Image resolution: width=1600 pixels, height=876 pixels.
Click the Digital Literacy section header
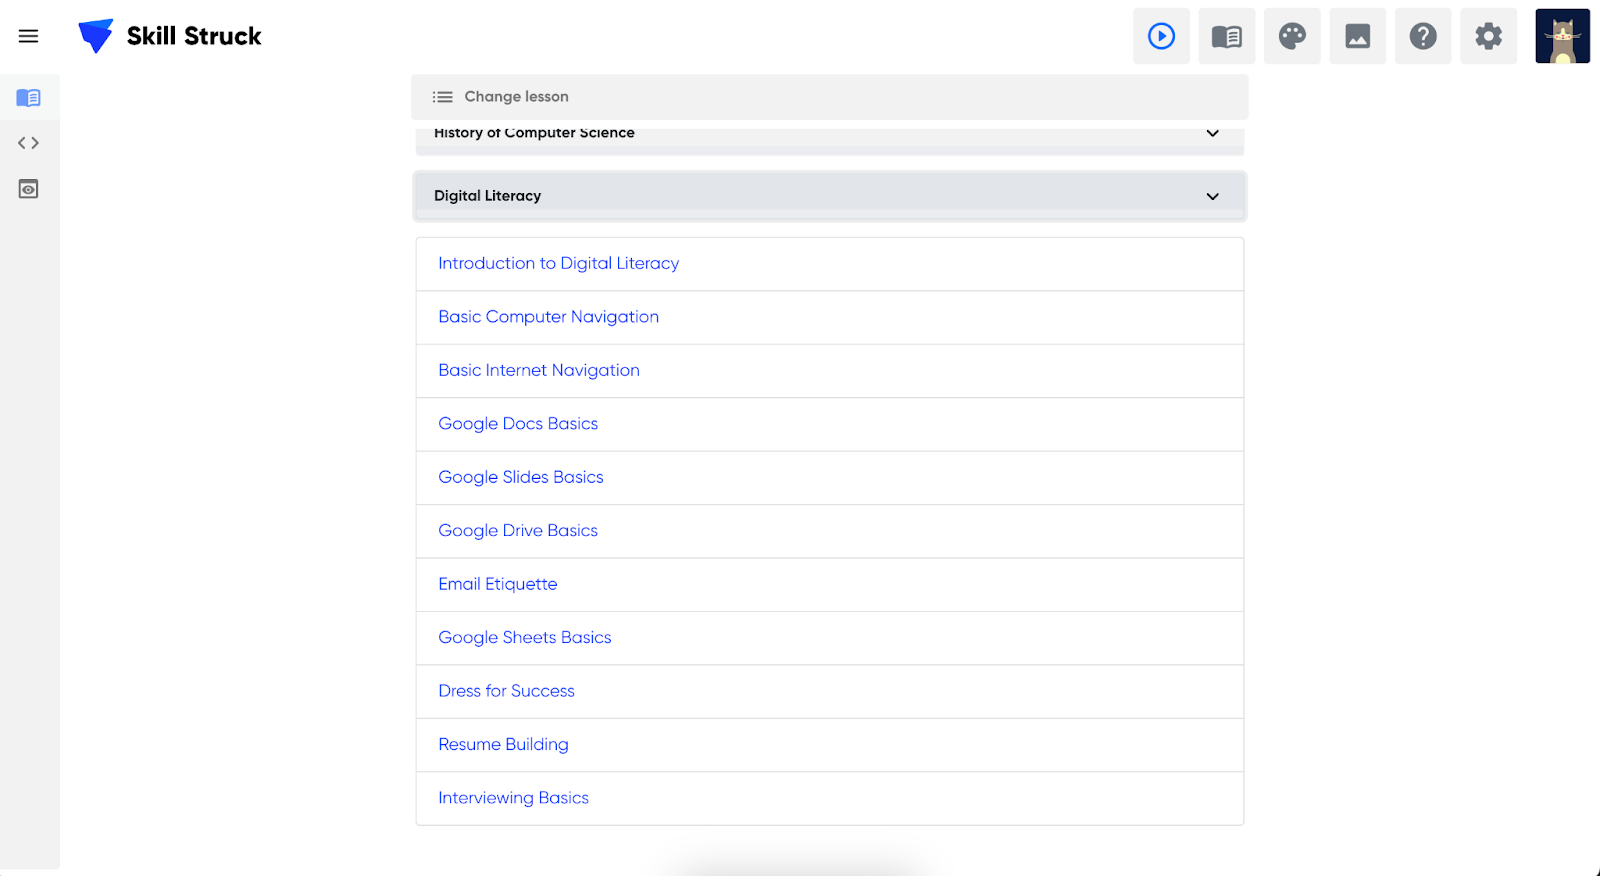click(x=830, y=196)
